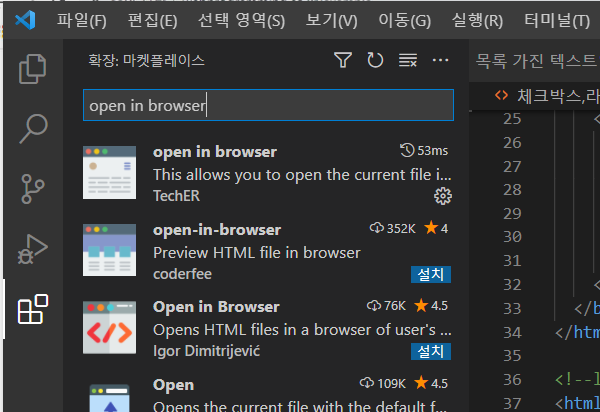Clear extension search results
The height and width of the screenshot is (412, 600).
pyautogui.click(x=408, y=60)
